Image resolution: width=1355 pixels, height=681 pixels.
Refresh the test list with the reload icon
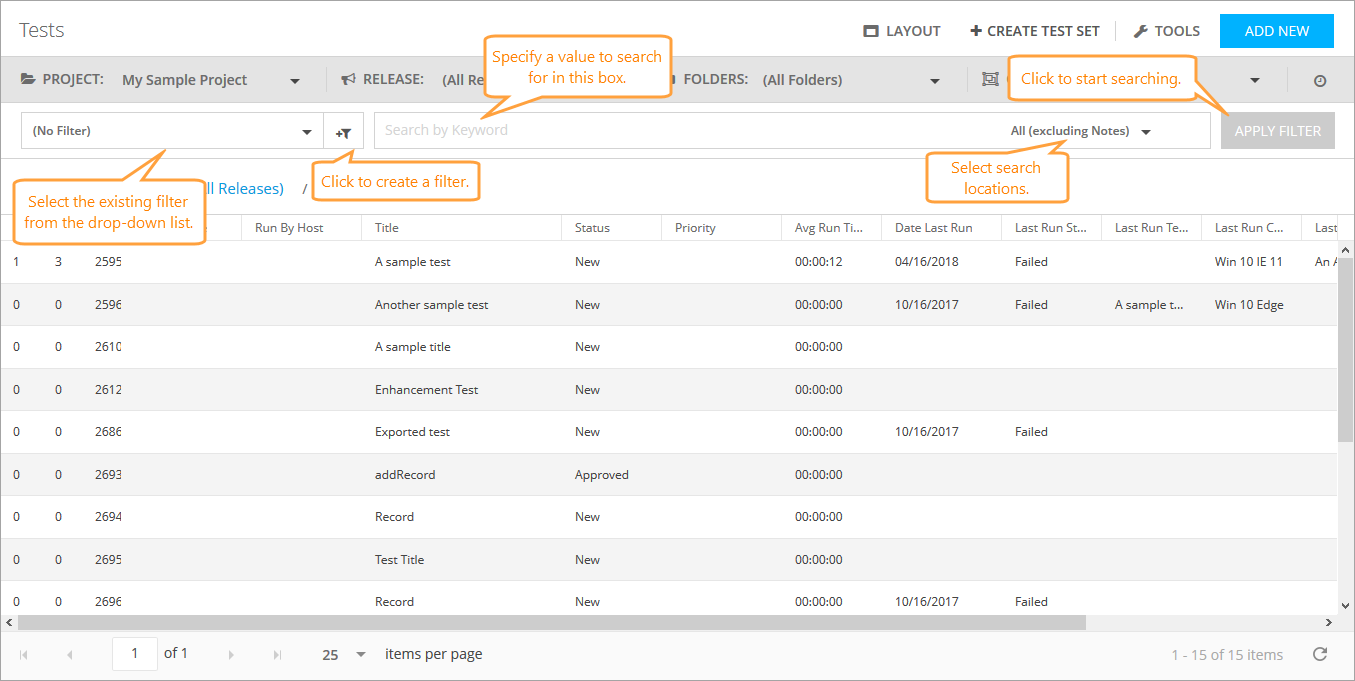[x=1319, y=654]
